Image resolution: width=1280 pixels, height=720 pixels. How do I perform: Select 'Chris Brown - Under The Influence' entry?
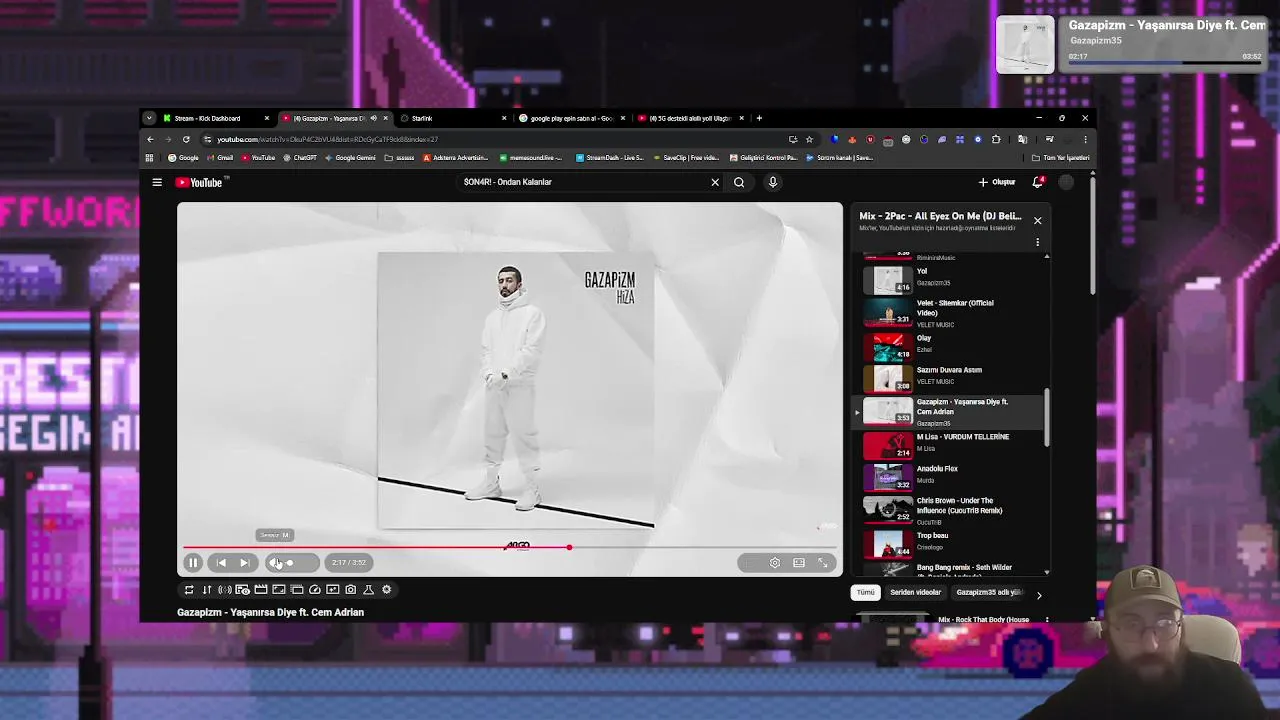click(x=950, y=510)
